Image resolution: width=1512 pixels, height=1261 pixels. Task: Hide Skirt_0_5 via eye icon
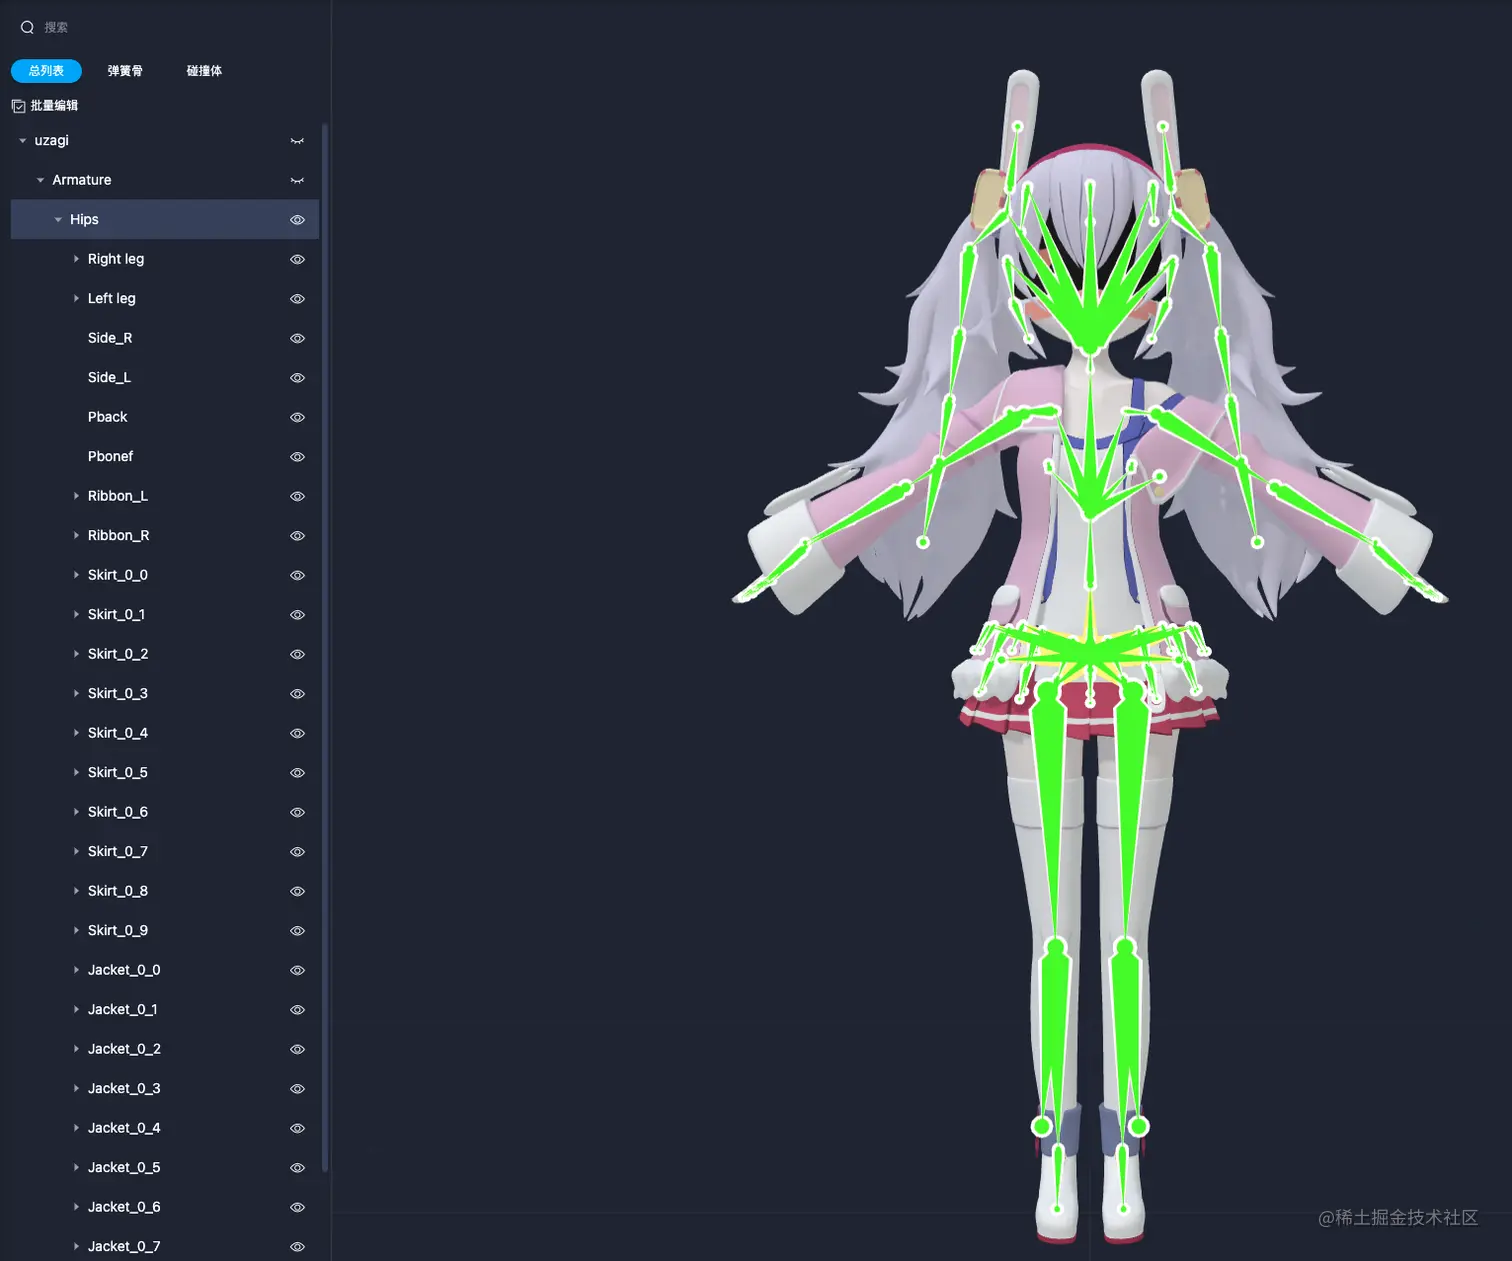click(x=297, y=773)
